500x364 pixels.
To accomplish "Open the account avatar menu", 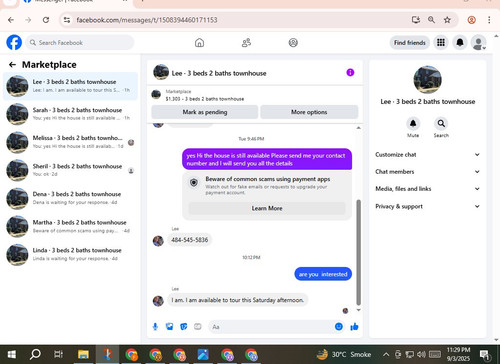I will coord(478,43).
